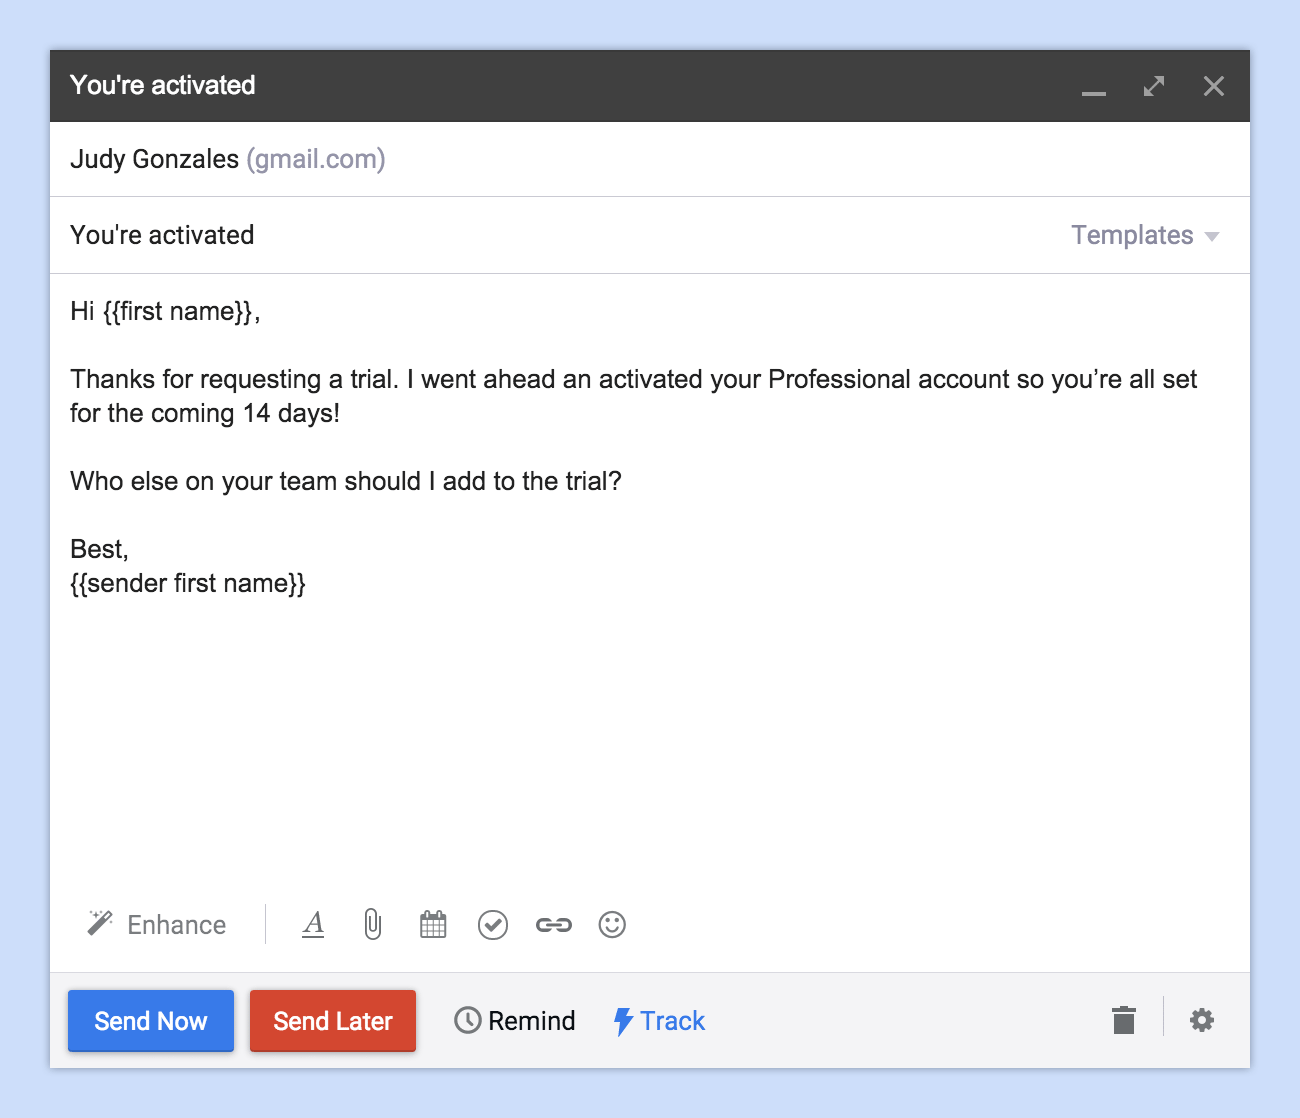Open compose settings via the gear icon
The image size is (1300, 1118).
(1202, 1020)
